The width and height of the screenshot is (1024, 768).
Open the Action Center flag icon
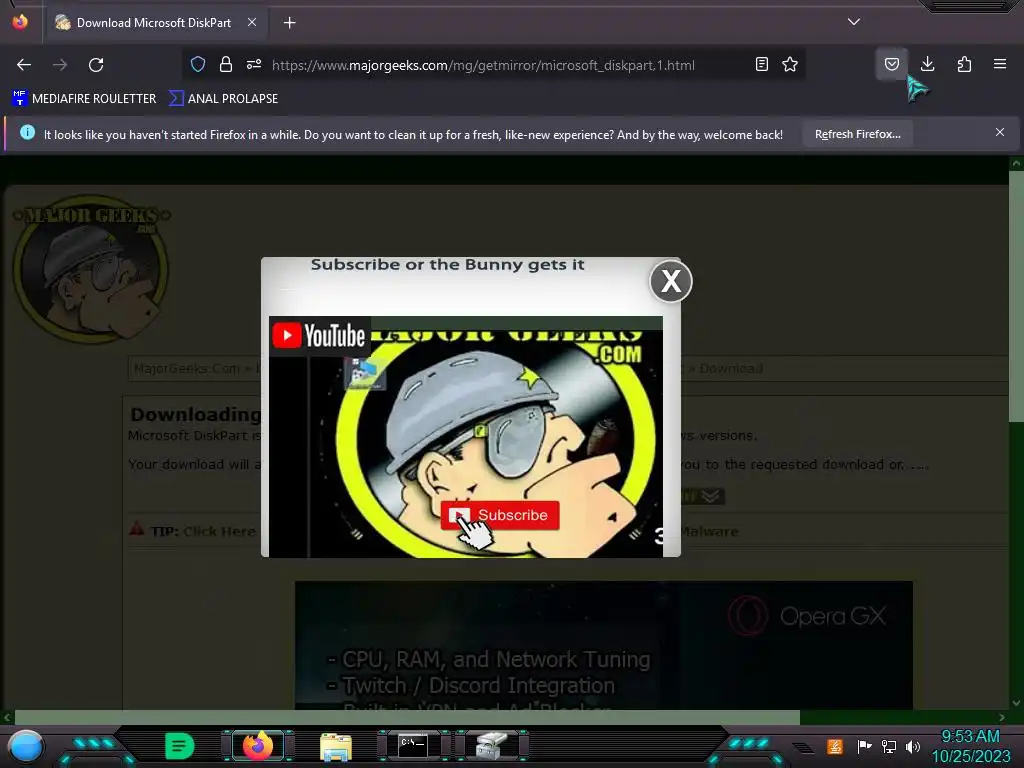pyautogui.click(x=864, y=746)
